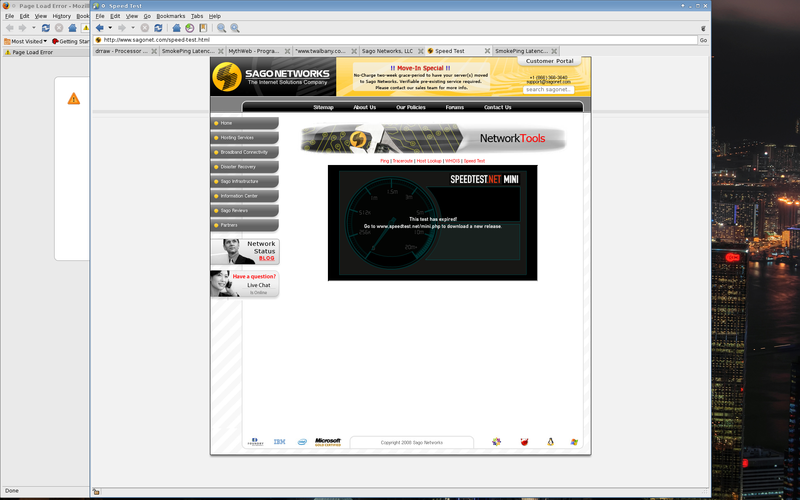The height and width of the screenshot is (500, 800).
Task: Go to the home page in the Speed Test window
Action: click(x=176, y=28)
